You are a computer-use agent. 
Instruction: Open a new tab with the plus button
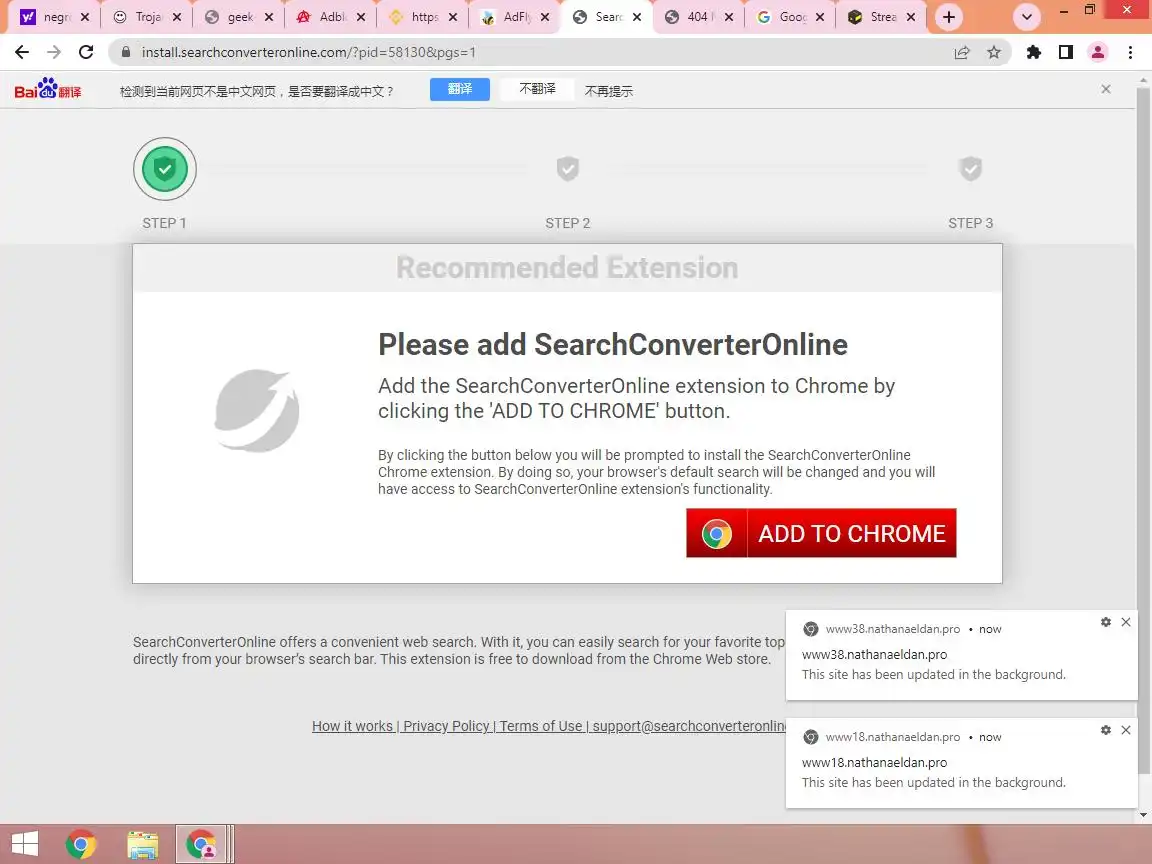click(948, 17)
